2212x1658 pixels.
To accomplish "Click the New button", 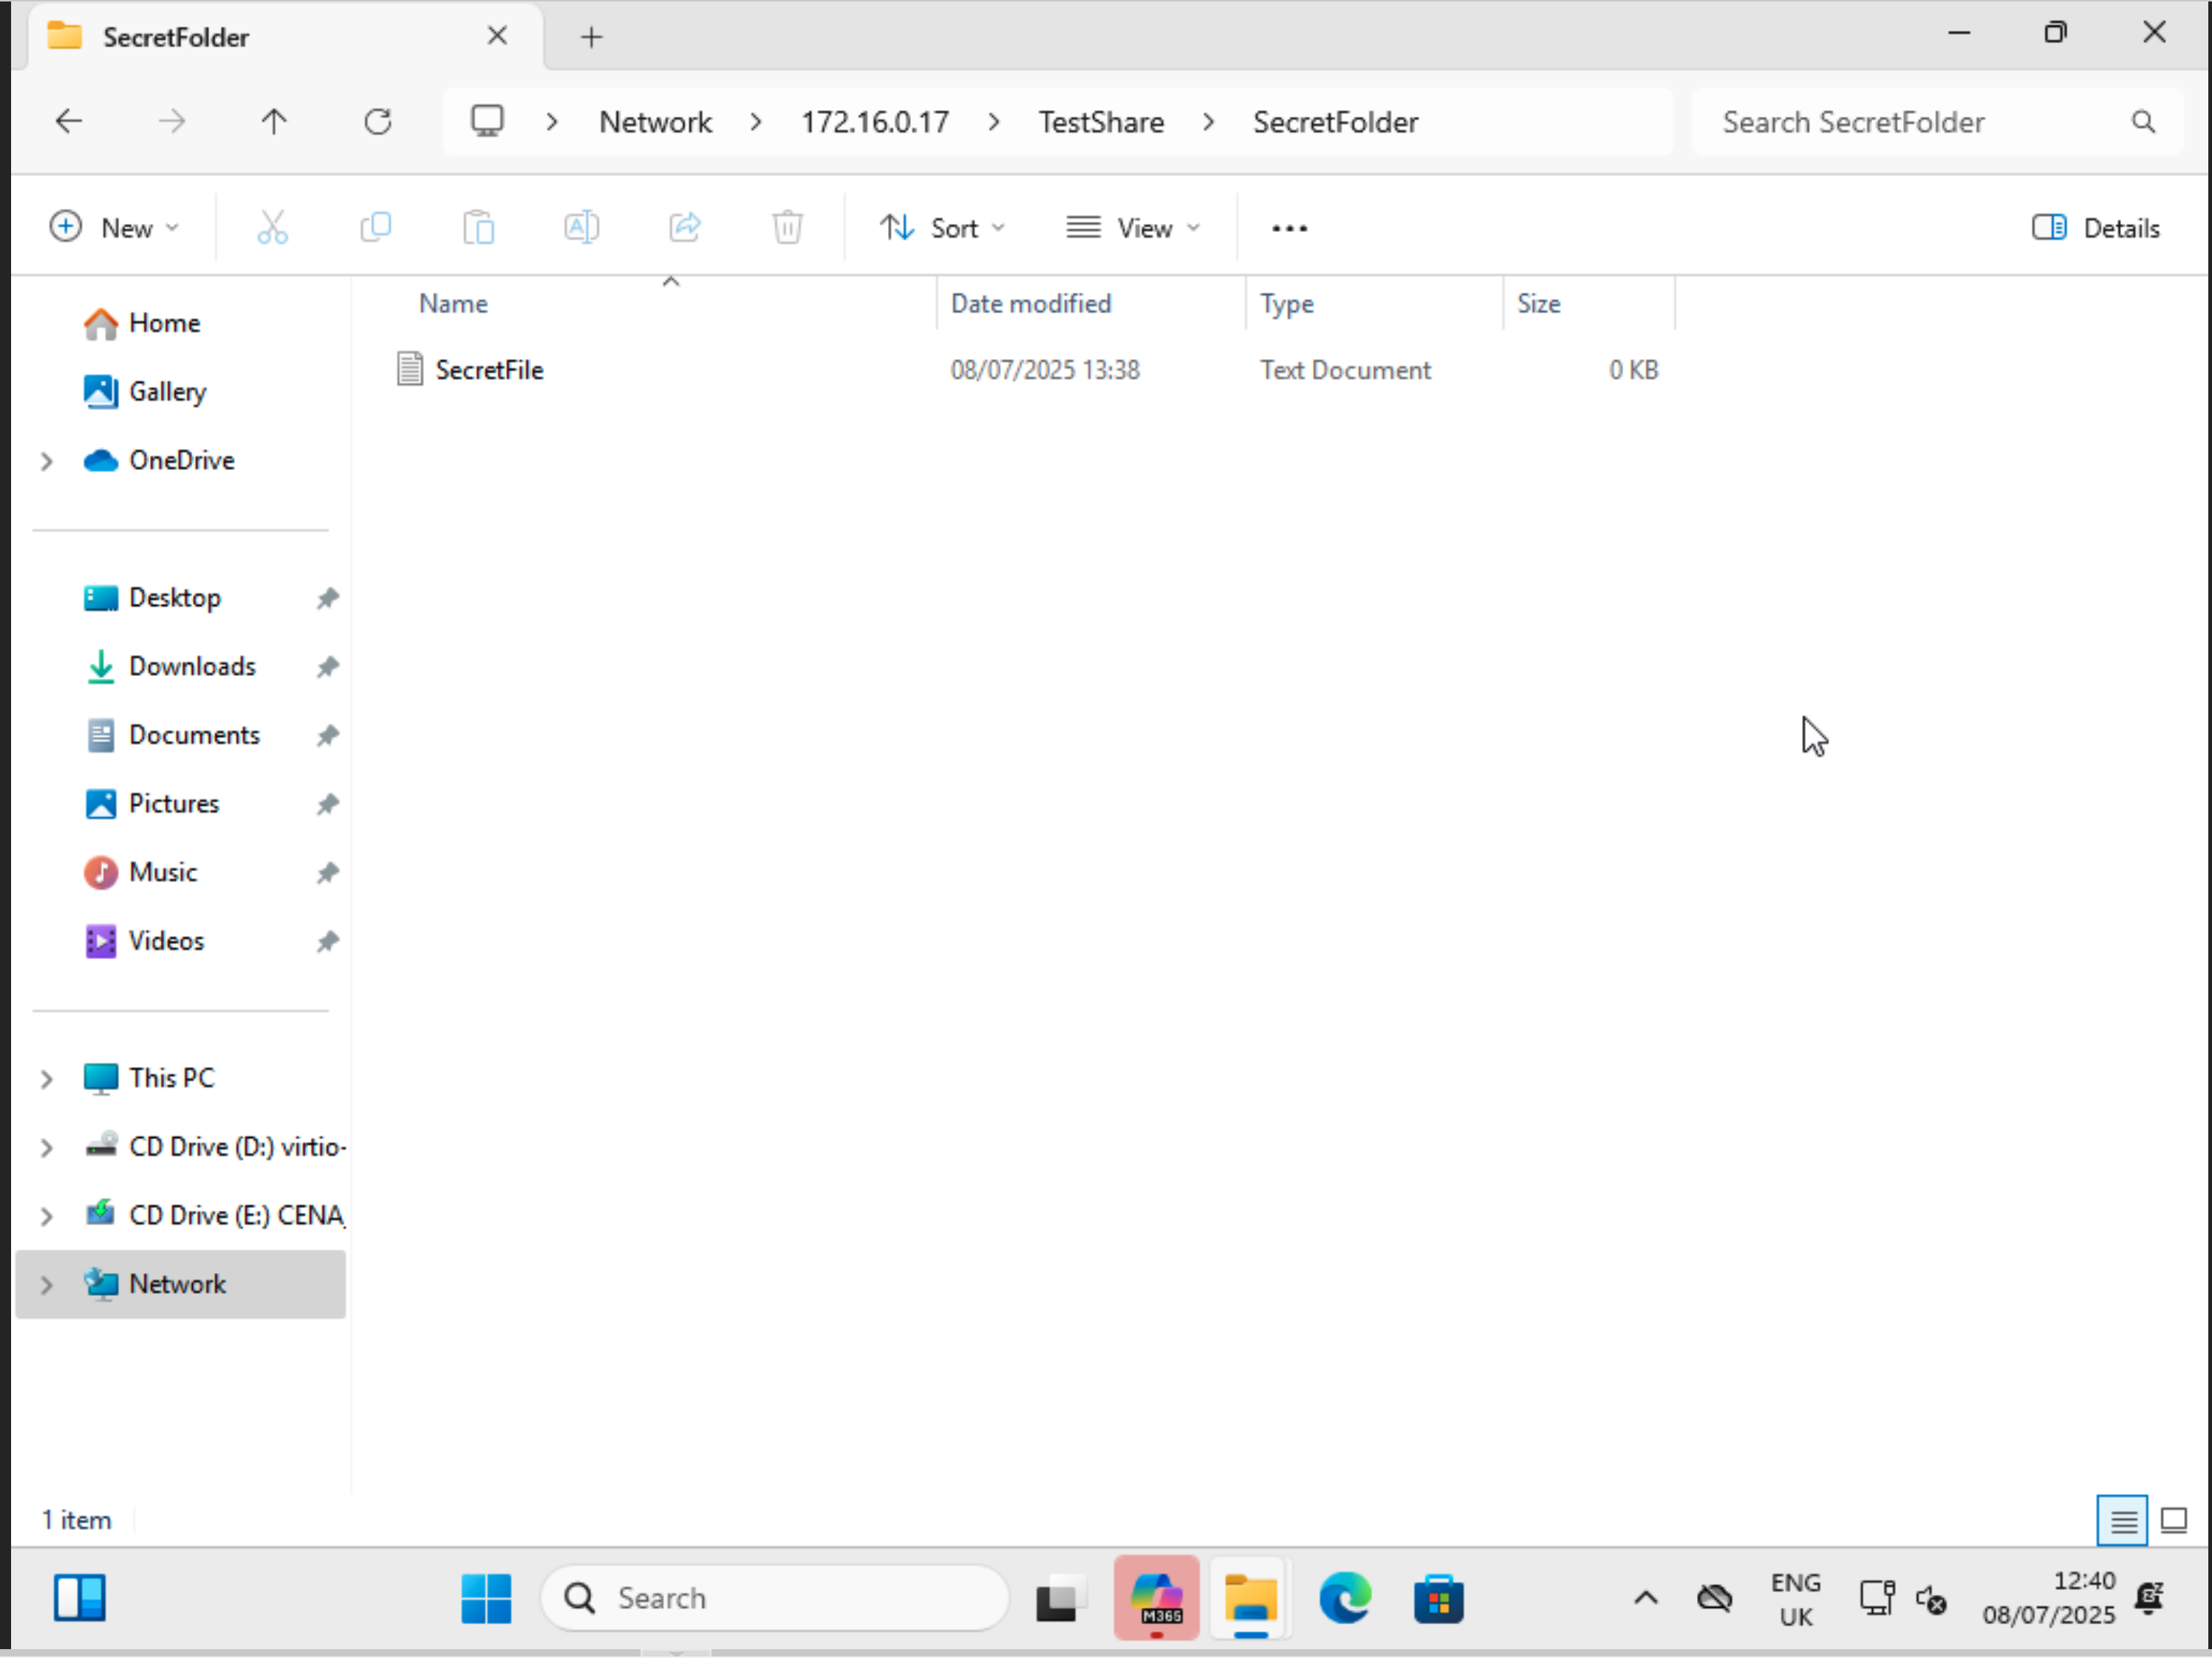I will tap(114, 228).
